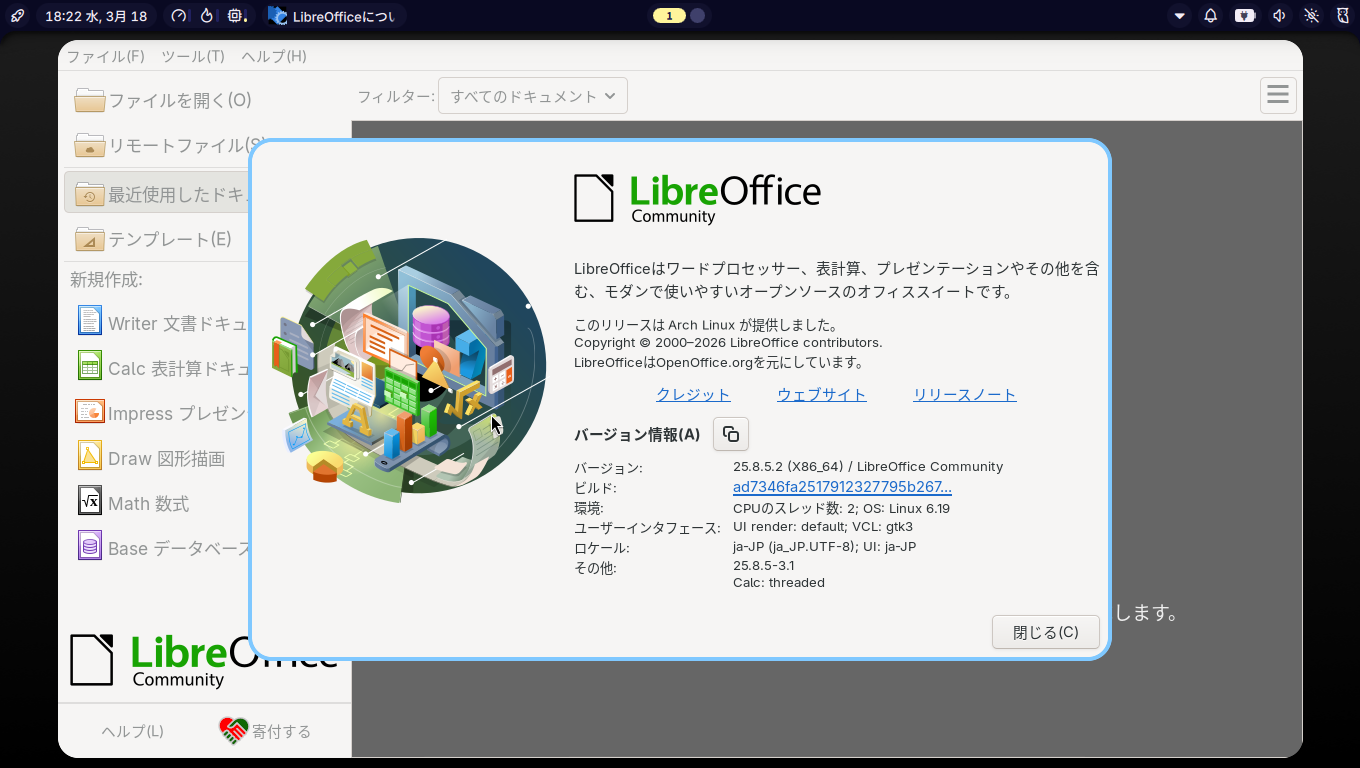Click the 寄付する donate heart button
Screen dimensions: 1360x768
pyautogui.click(x=265, y=731)
